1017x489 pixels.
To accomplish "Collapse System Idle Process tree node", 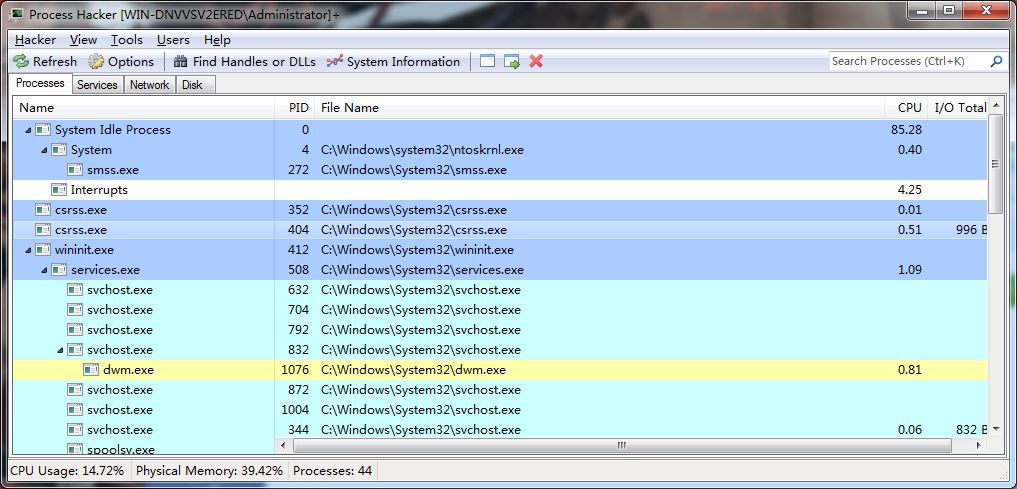I will [x=28, y=130].
